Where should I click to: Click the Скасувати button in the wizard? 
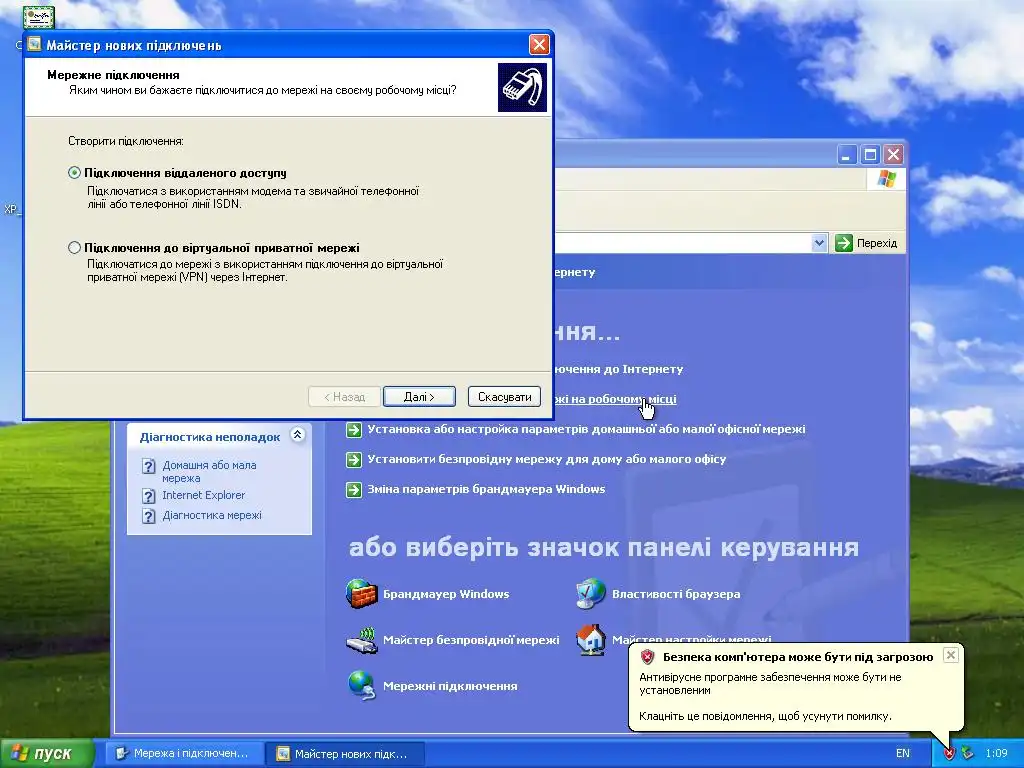tap(504, 396)
